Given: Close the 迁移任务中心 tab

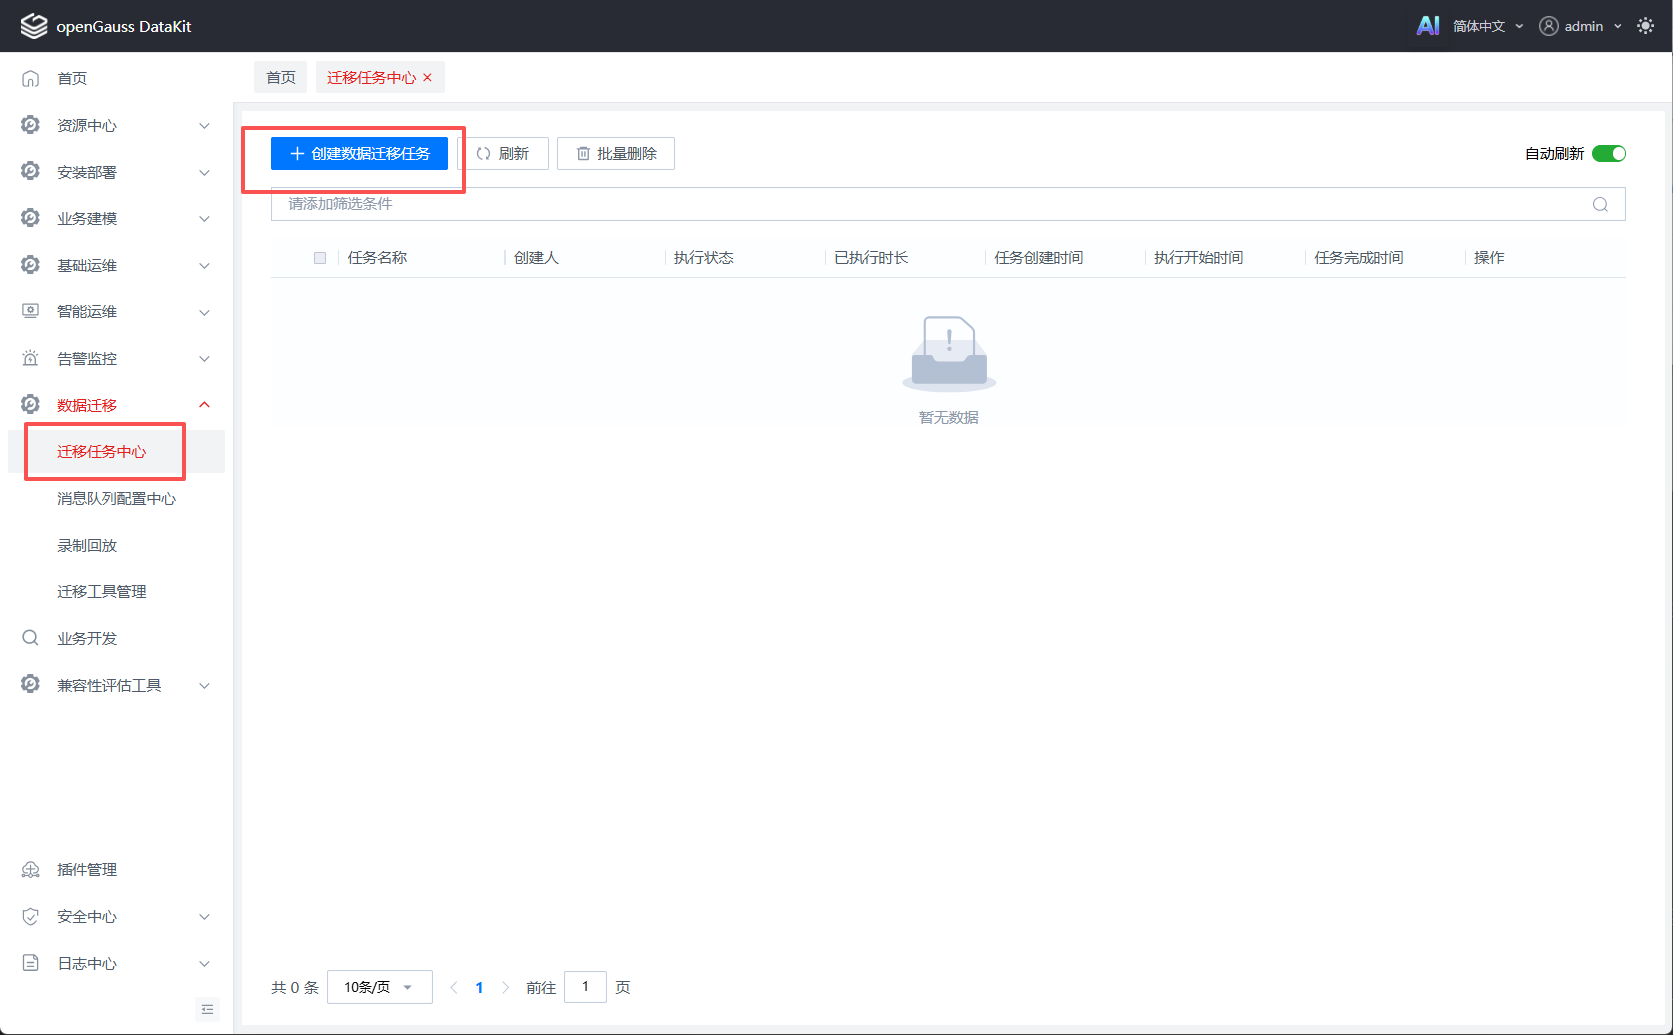Looking at the screenshot, I should click(x=428, y=77).
